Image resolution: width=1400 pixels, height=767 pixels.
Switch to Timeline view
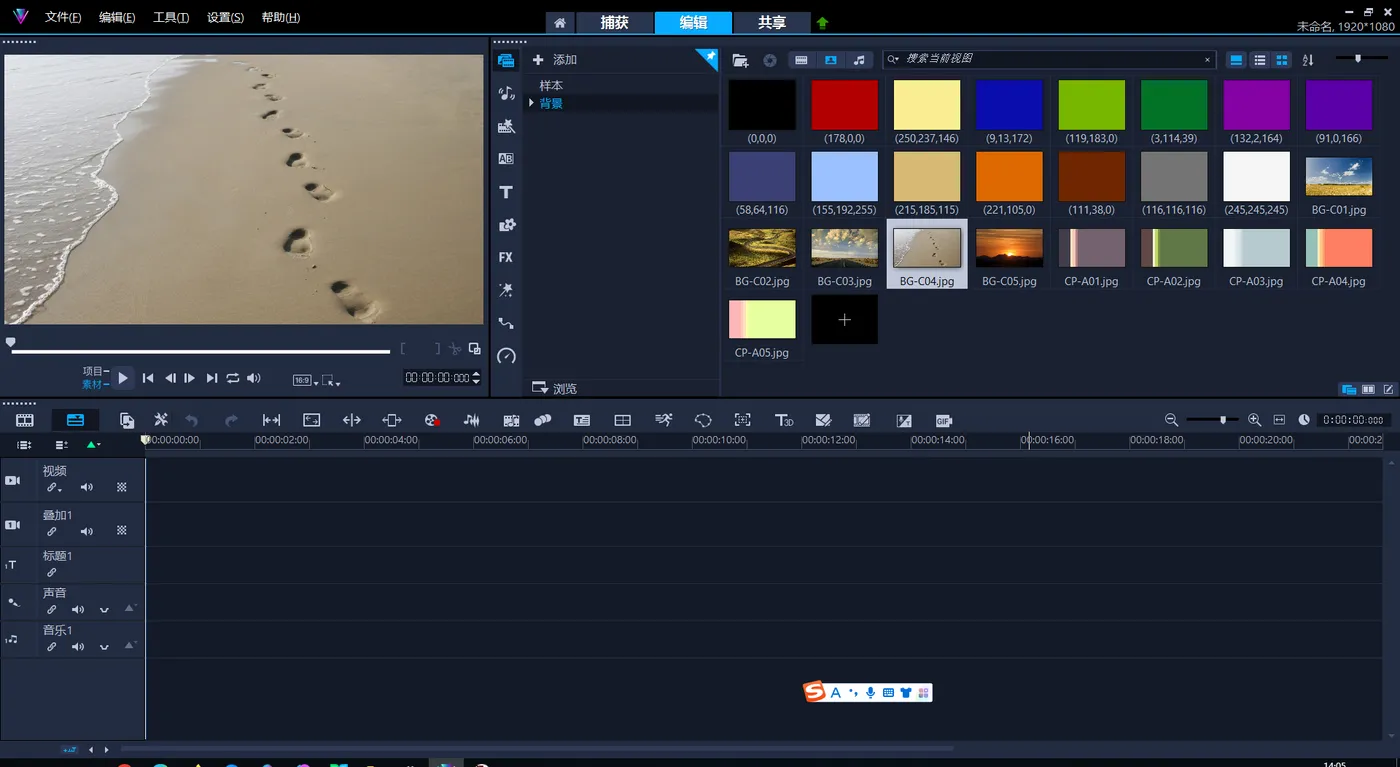[75, 420]
